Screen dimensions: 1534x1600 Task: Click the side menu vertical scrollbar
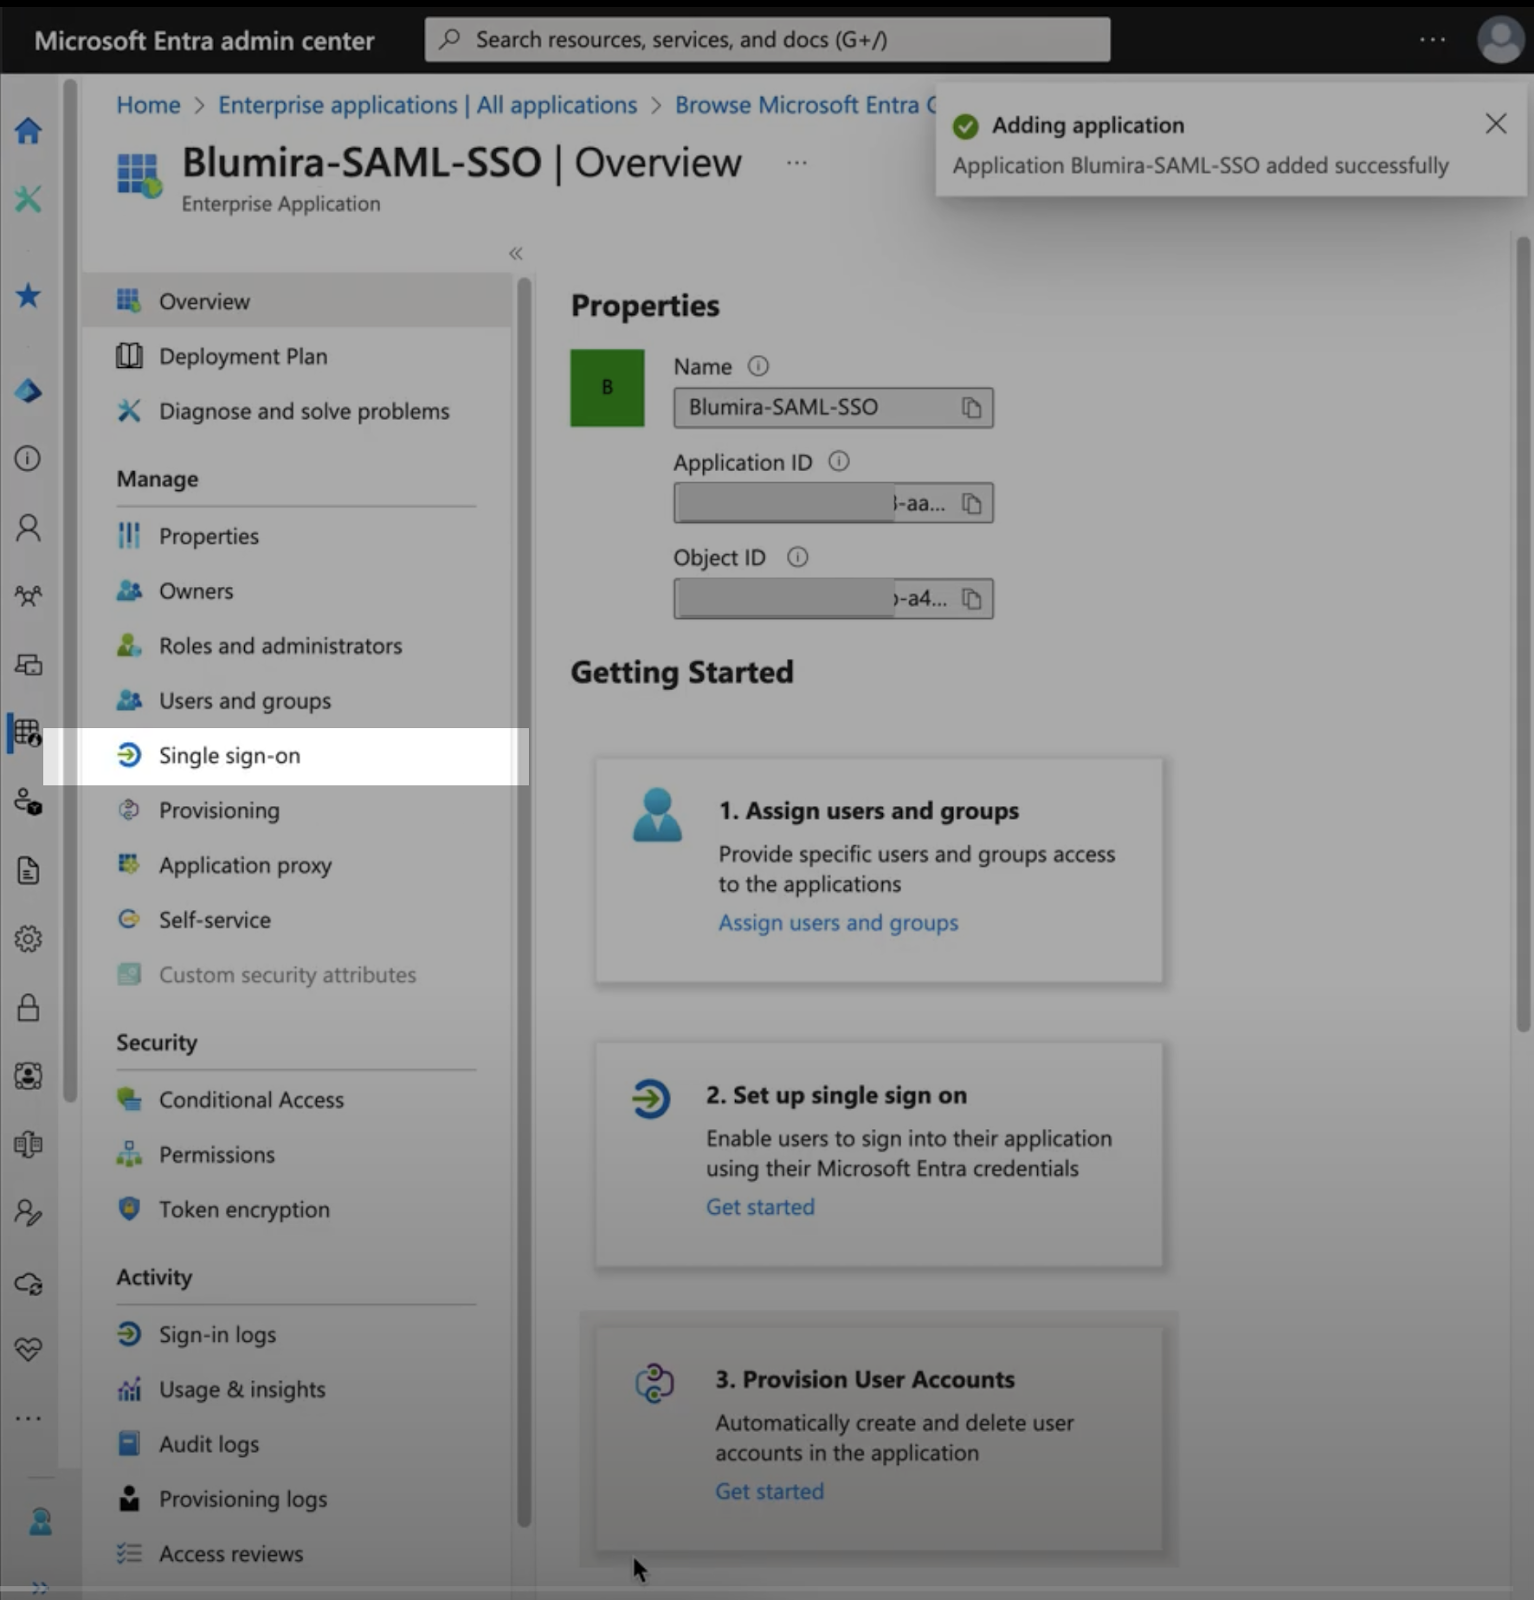[x=523, y=902]
